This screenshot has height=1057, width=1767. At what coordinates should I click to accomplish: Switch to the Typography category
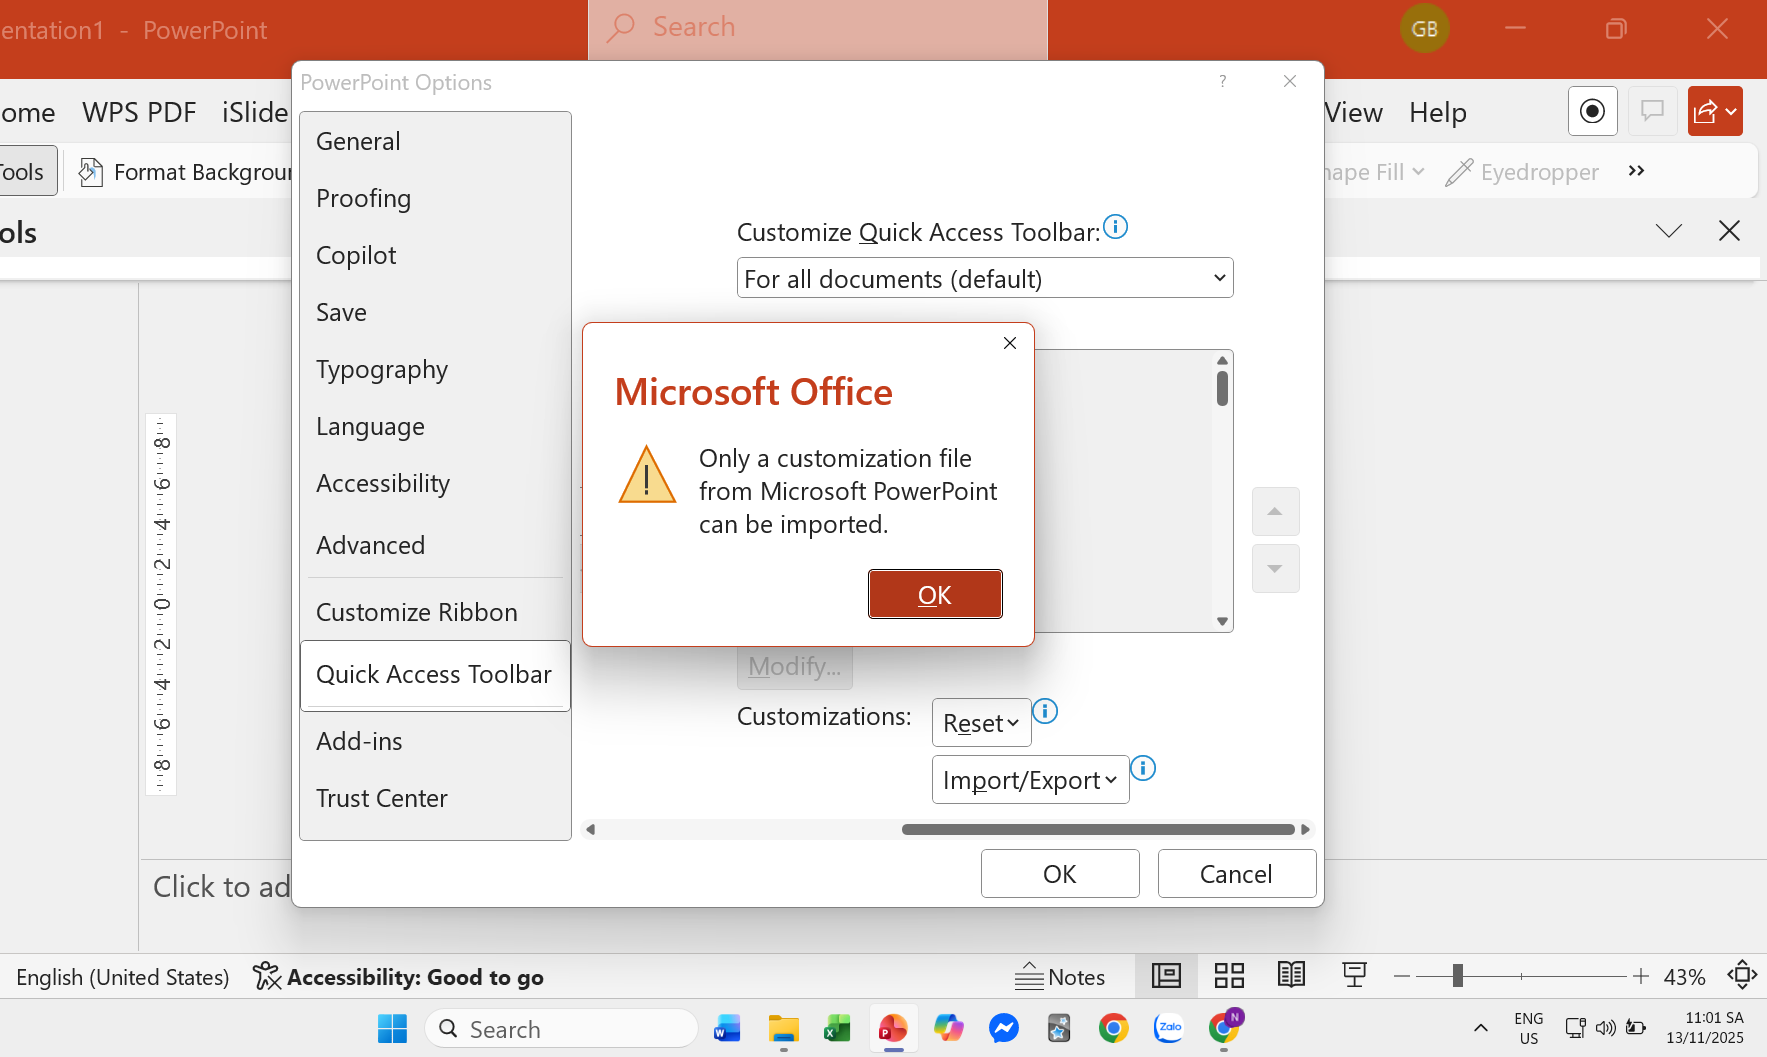click(435, 369)
